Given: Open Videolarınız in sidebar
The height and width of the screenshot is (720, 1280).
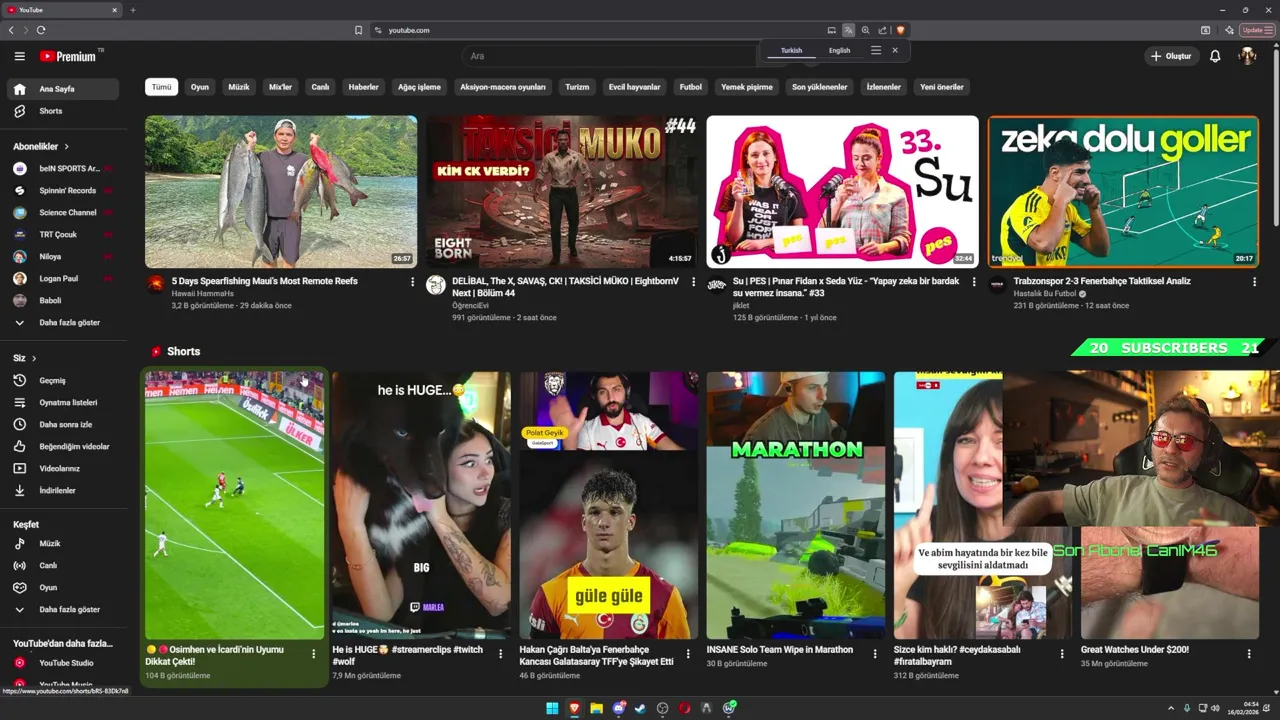Looking at the screenshot, I should click(63, 468).
